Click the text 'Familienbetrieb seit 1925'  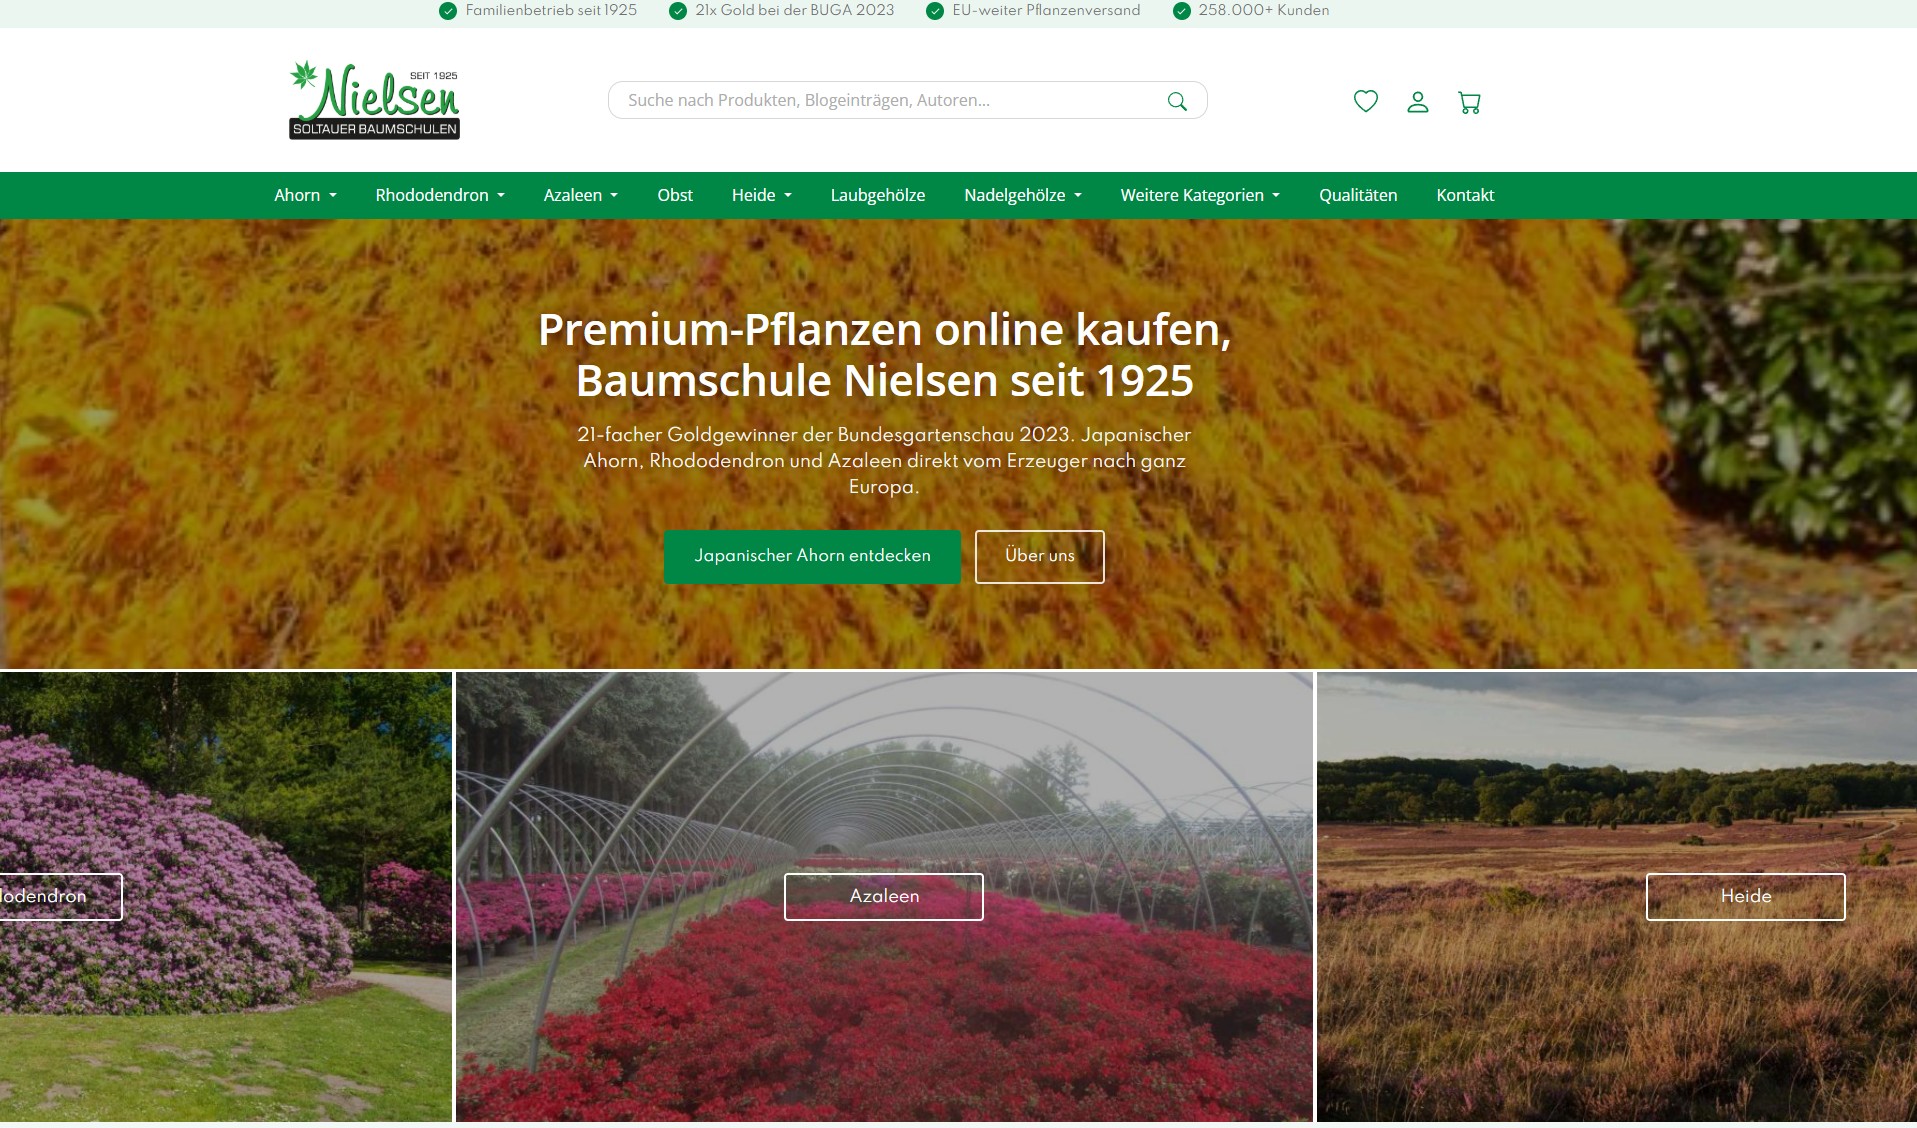[551, 11]
